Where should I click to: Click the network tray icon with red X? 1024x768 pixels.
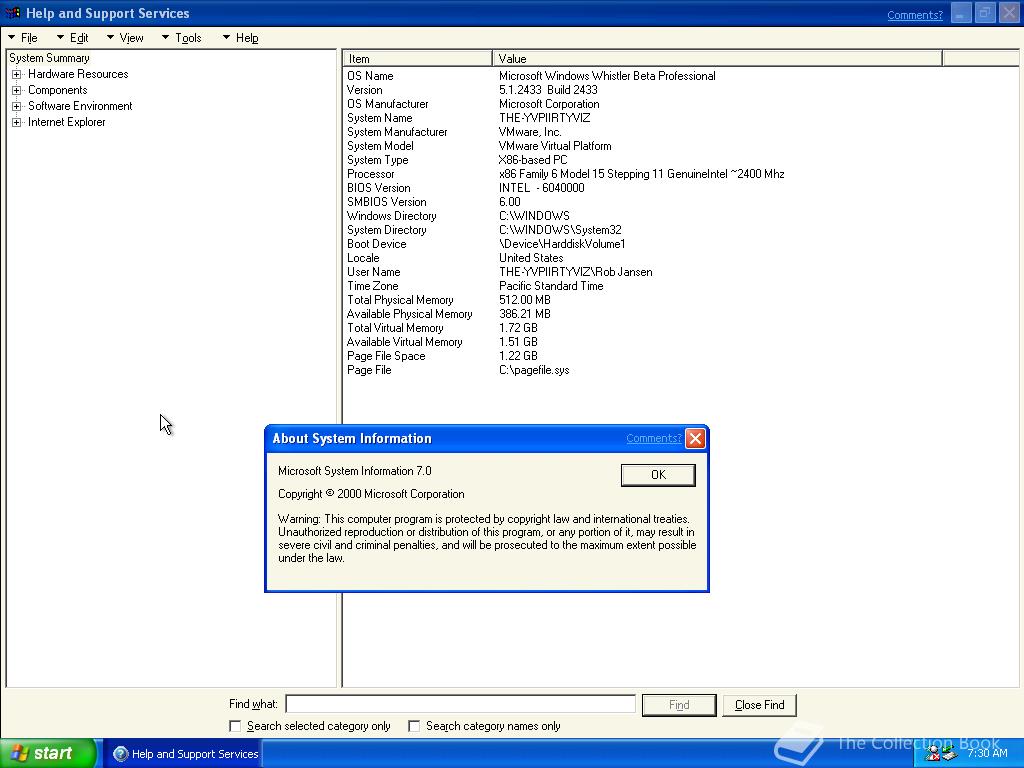click(932, 754)
